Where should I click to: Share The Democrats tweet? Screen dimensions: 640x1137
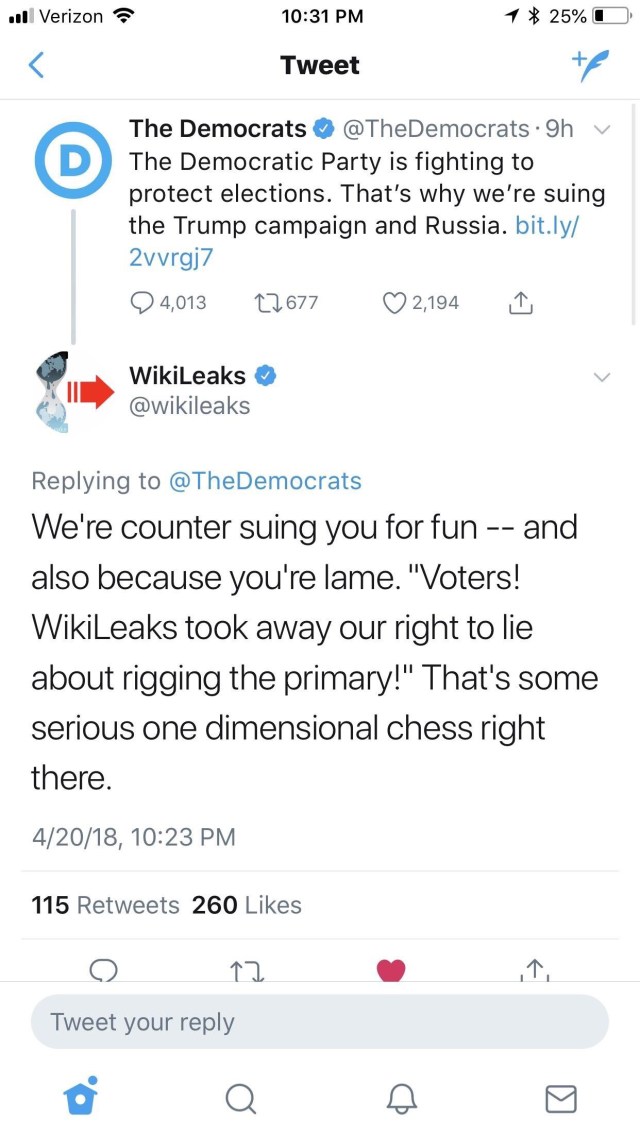pos(520,302)
